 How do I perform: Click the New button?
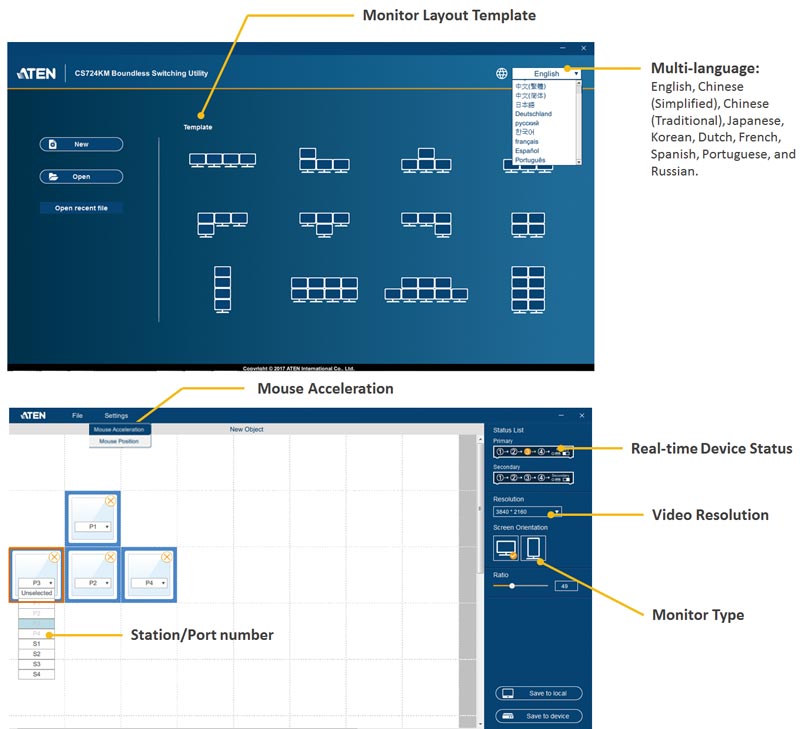point(81,144)
